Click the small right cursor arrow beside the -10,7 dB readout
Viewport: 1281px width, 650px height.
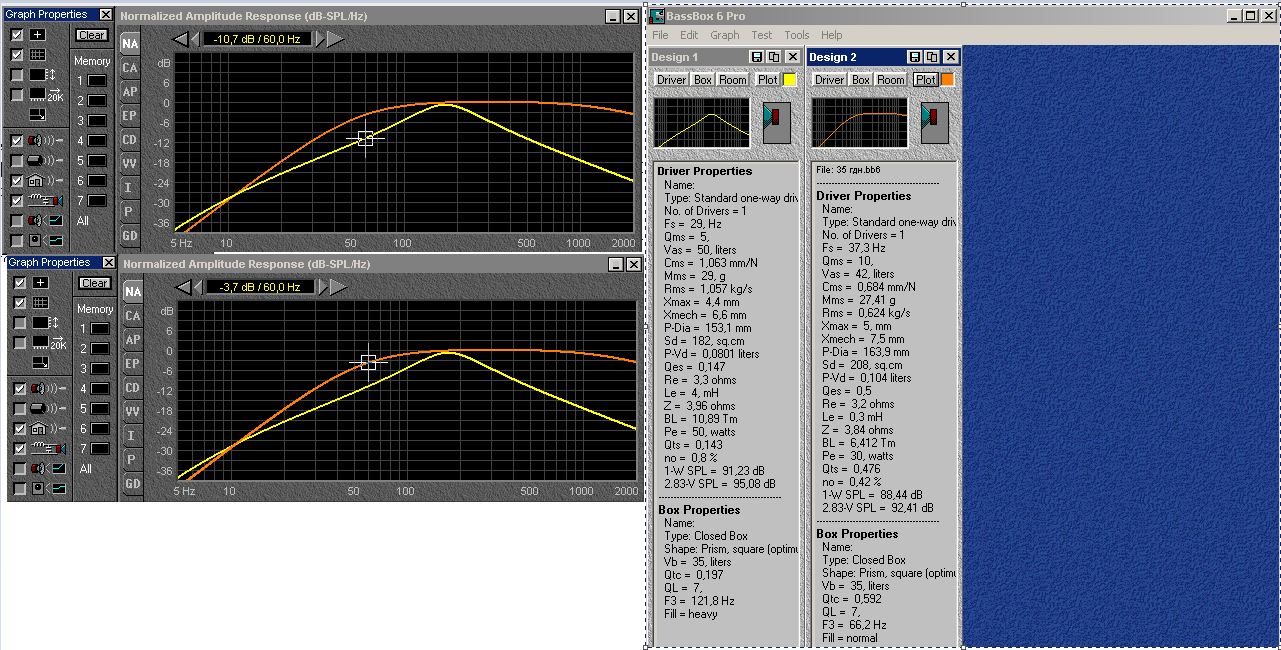coord(321,38)
